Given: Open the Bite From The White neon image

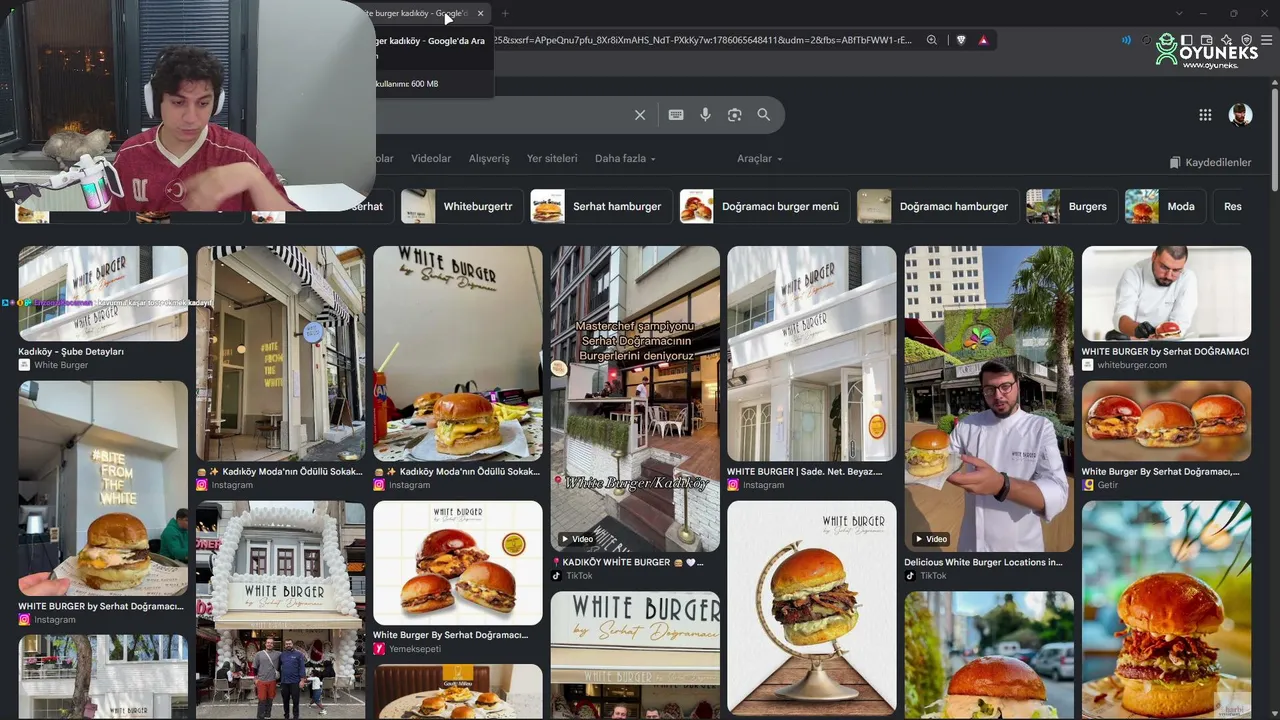Looking at the screenshot, I should pos(103,488).
